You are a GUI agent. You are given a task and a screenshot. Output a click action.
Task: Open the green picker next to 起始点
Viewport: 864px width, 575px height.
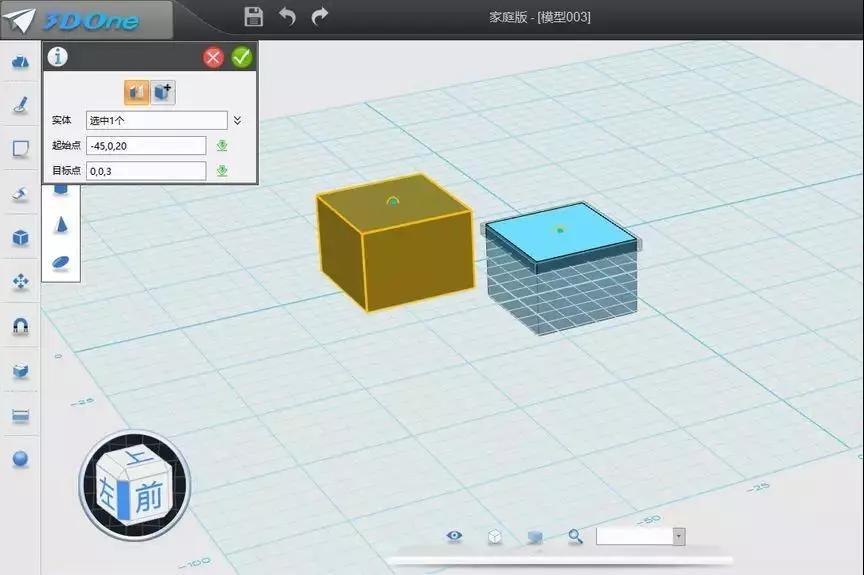pos(222,145)
